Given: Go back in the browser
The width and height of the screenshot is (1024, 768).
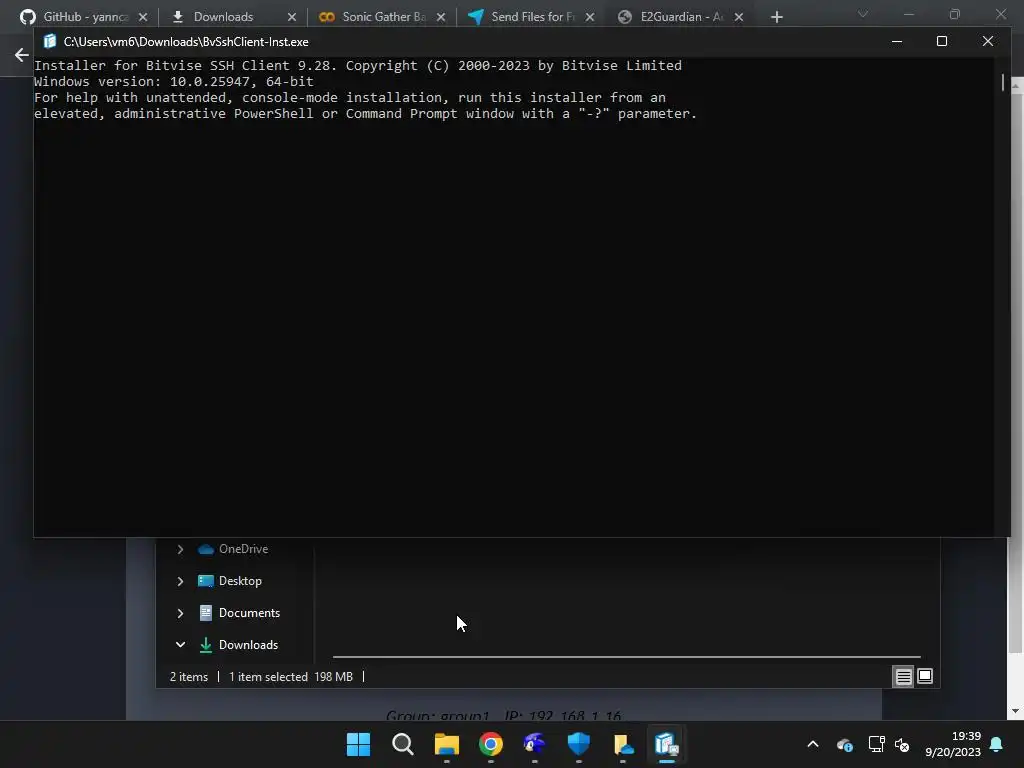Looking at the screenshot, I should [22, 55].
